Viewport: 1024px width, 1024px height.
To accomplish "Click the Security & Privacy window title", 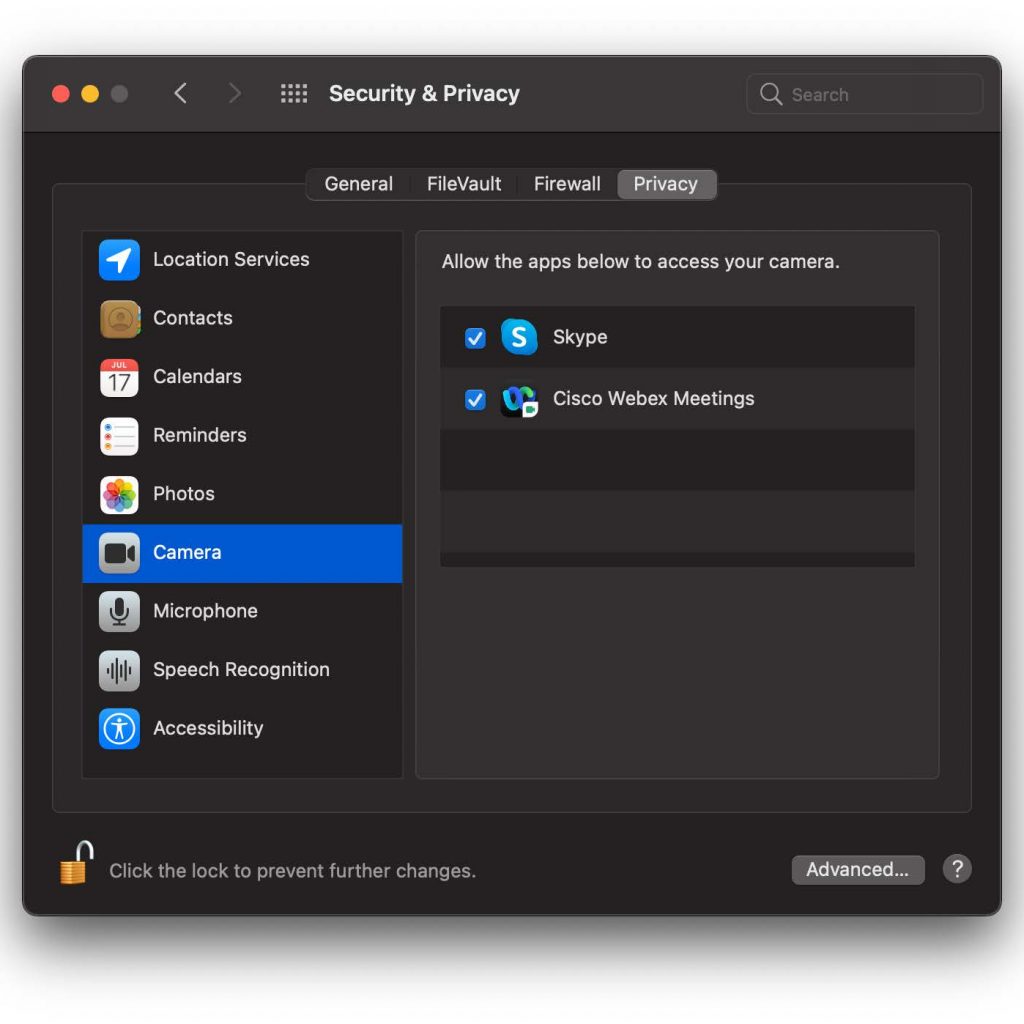I will coord(424,93).
